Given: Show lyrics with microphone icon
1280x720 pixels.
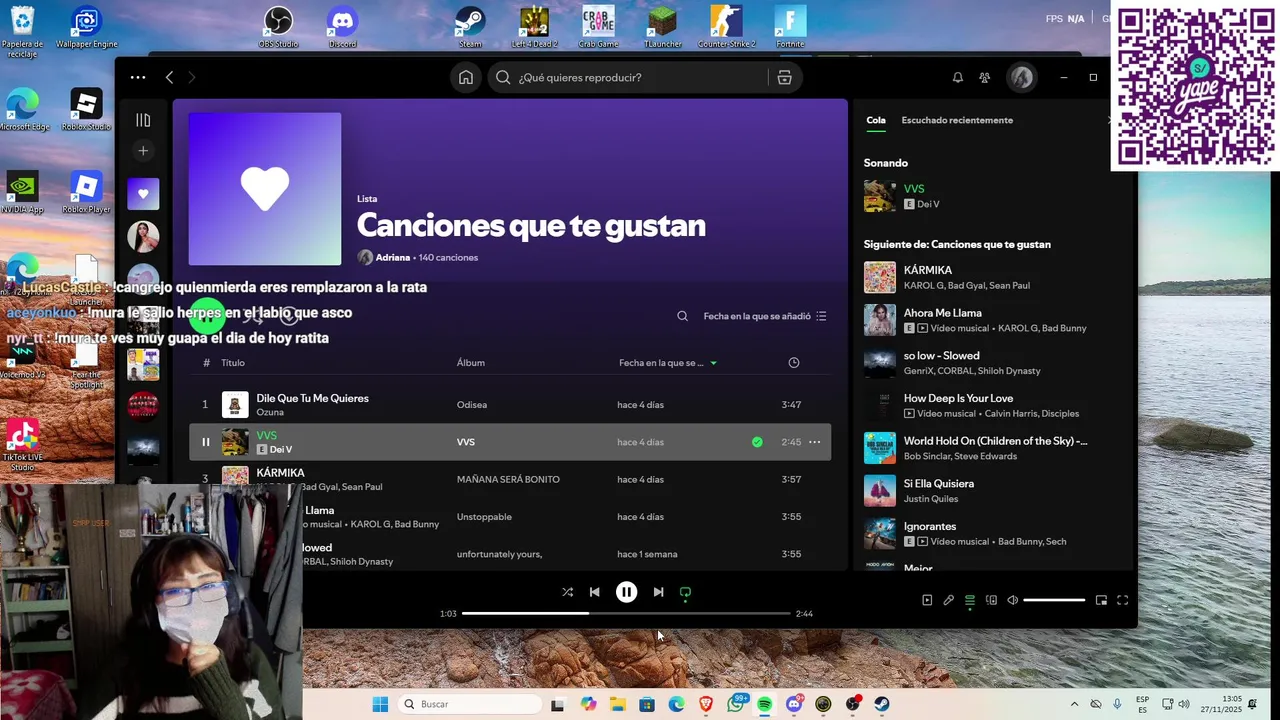Looking at the screenshot, I should tap(948, 600).
